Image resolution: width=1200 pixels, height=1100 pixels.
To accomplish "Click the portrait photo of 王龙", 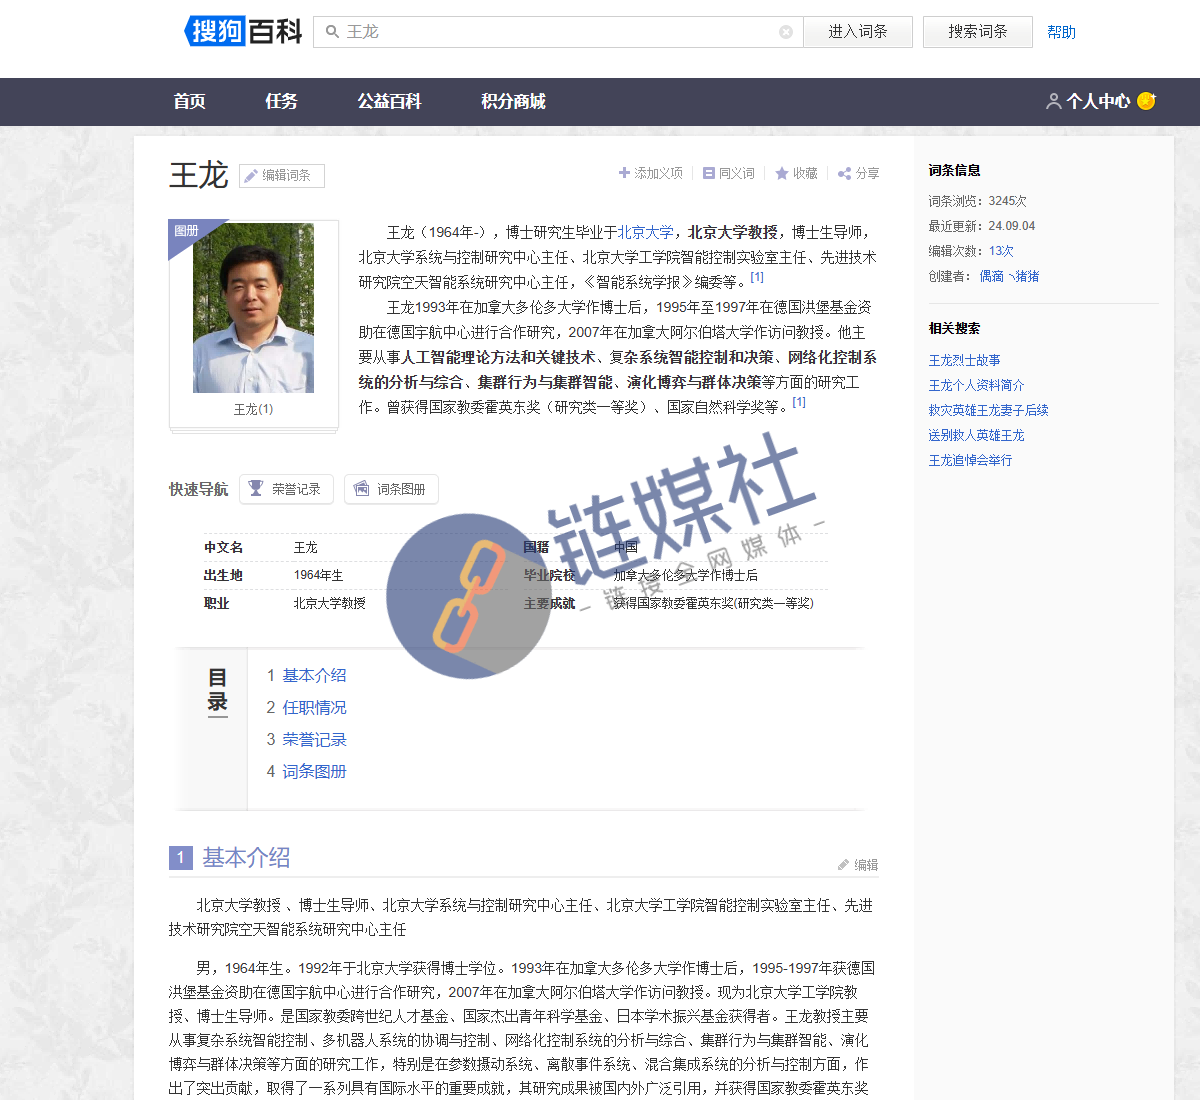I will pos(253,307).
